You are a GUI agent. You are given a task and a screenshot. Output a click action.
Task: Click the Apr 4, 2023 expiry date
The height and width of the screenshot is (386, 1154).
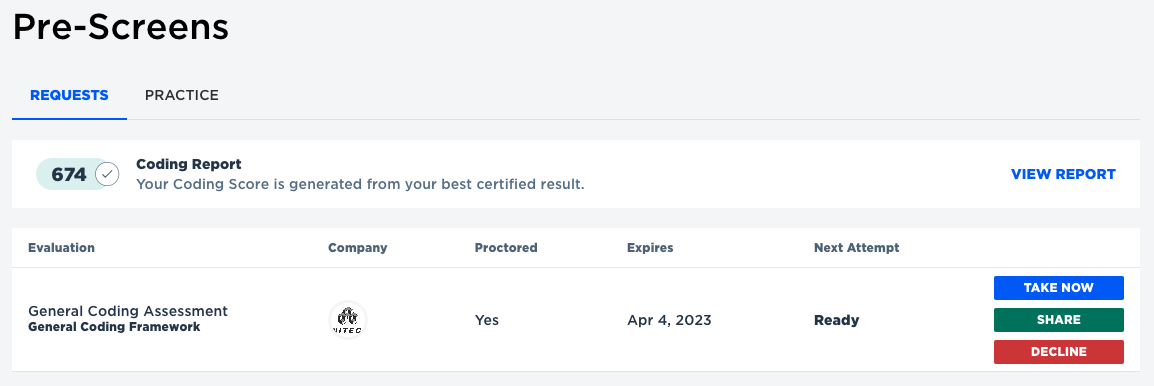[669, 320]
